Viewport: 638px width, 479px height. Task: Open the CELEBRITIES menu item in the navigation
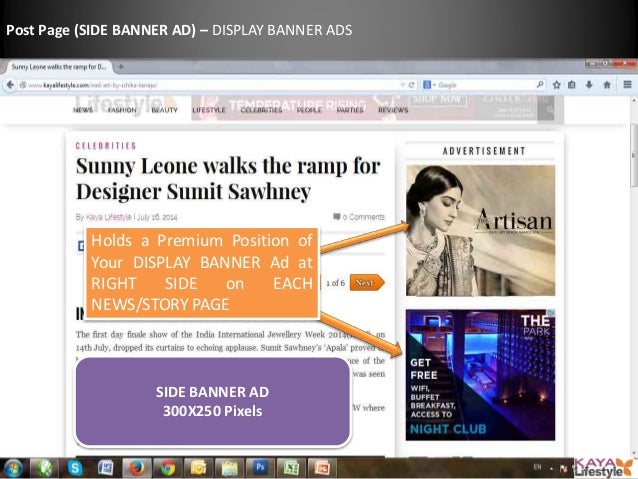pos(261,110)
